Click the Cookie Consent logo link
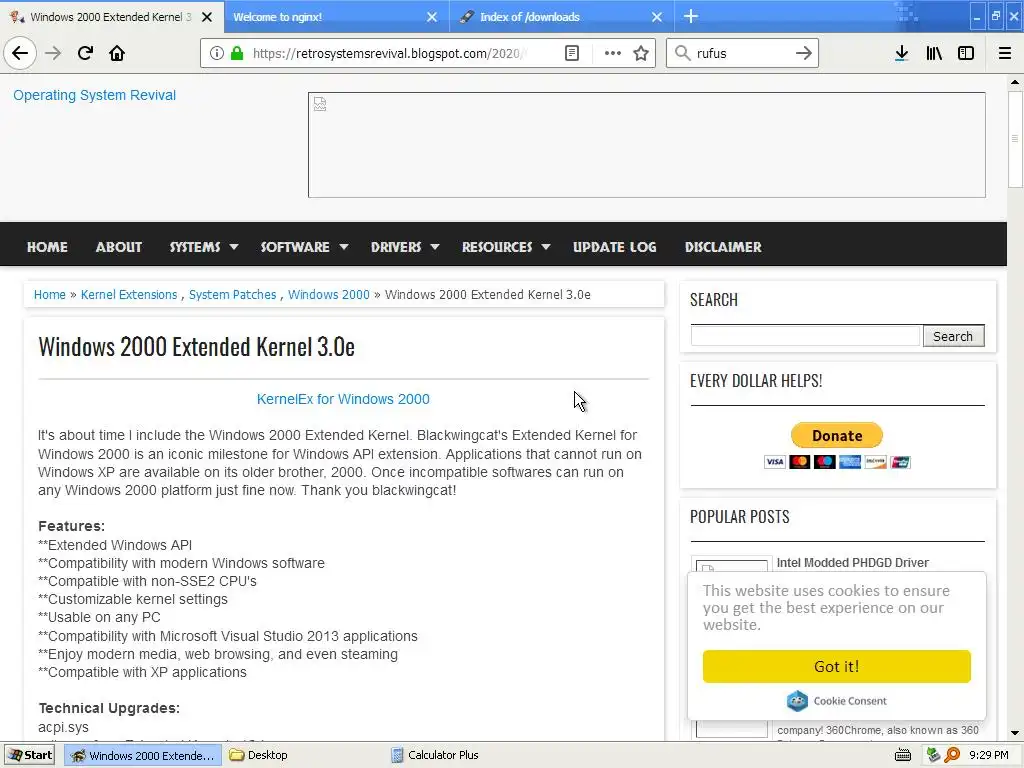 (x=837, y=701)
